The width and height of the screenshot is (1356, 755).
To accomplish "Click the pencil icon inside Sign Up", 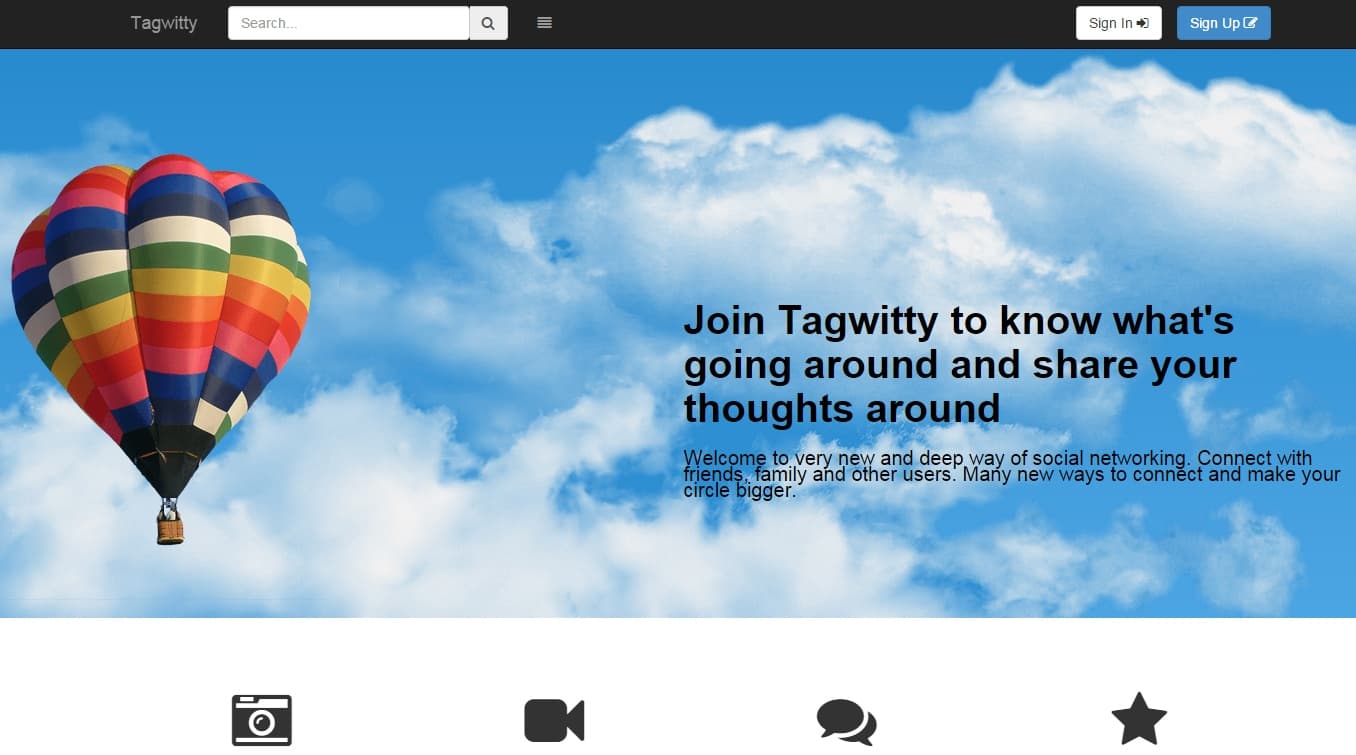I will pyautogui.click(x=1250, y=23).
